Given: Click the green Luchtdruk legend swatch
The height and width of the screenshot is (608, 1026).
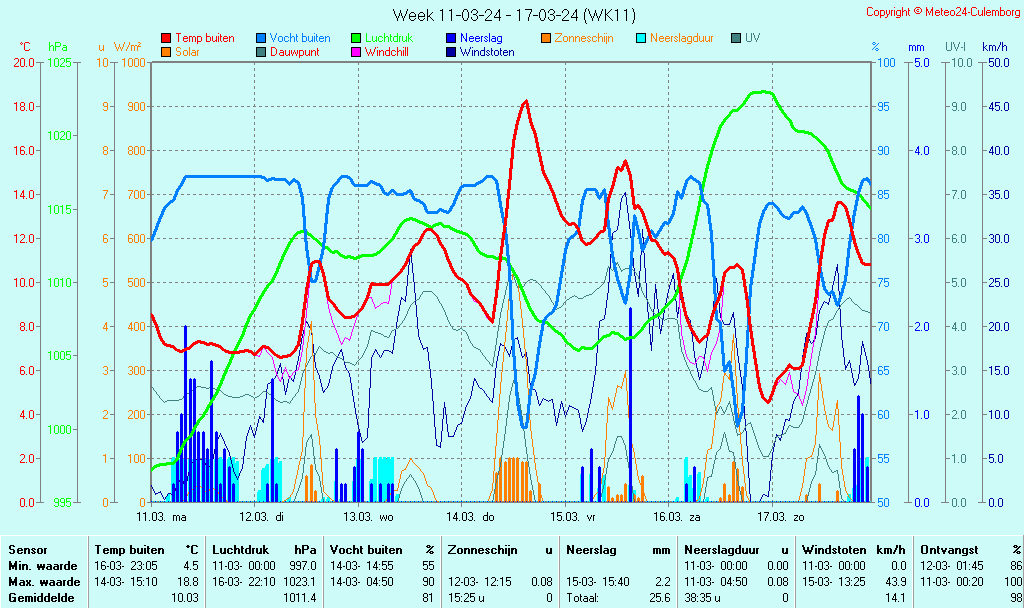Looking at the screenshot, I should coord(356,39).
